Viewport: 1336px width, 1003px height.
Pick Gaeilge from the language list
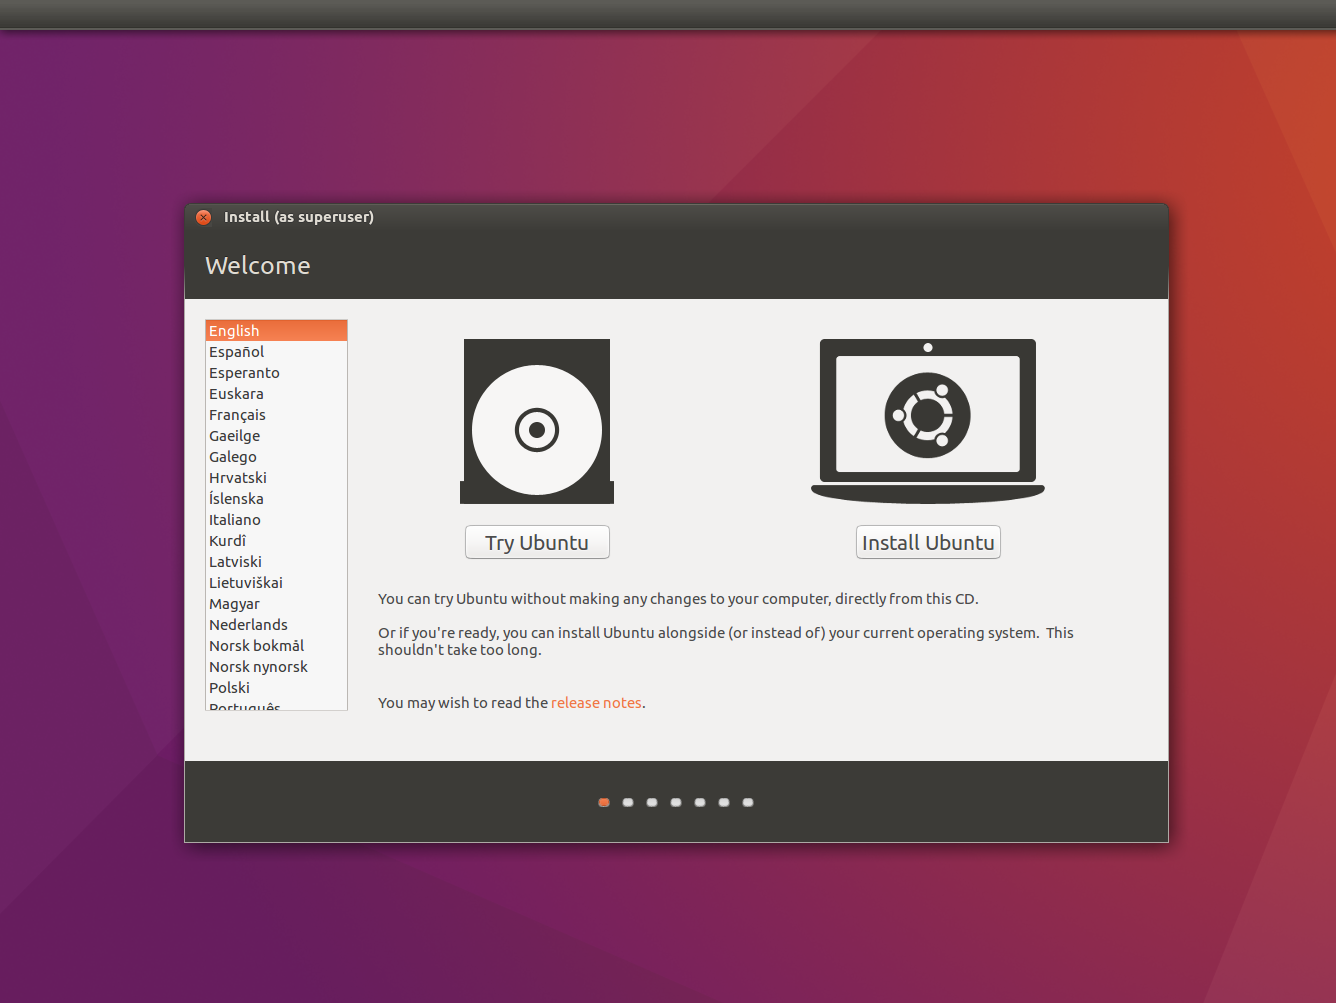coord(276,436)
